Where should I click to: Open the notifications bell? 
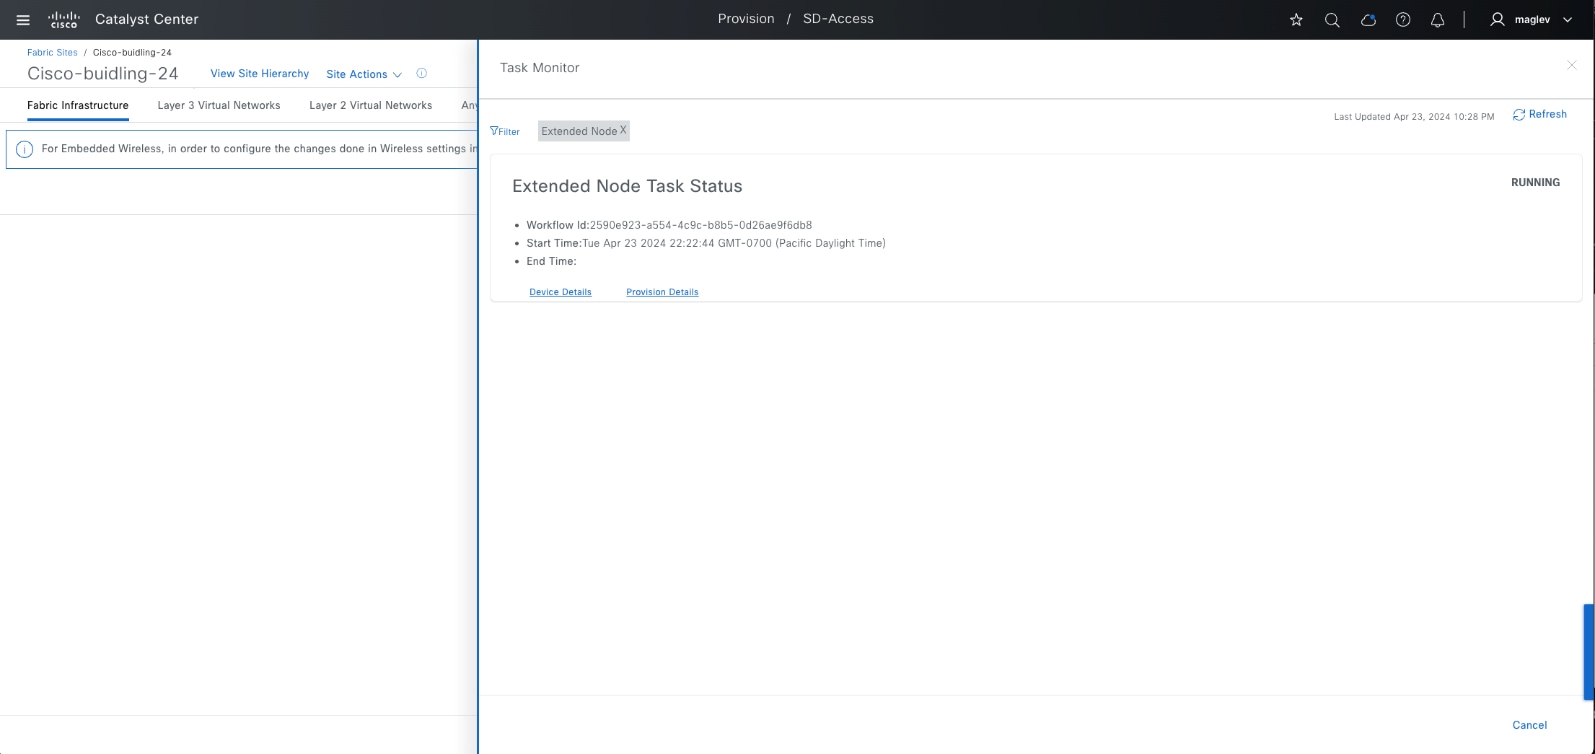[x=1438, y=20]
